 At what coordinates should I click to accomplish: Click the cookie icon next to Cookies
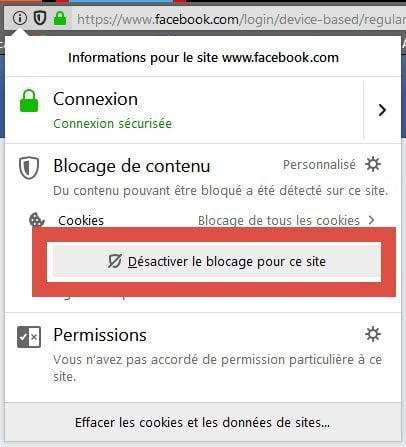(x=37, y=220)
